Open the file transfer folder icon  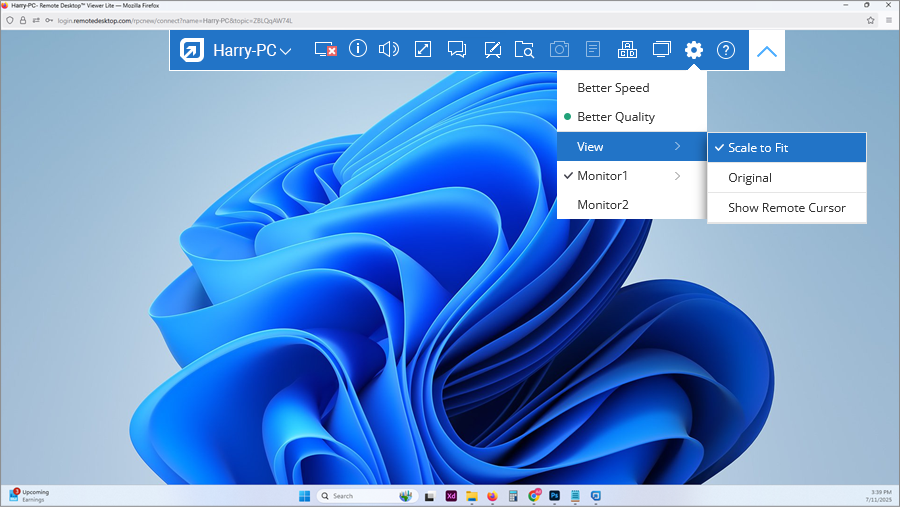525,50
